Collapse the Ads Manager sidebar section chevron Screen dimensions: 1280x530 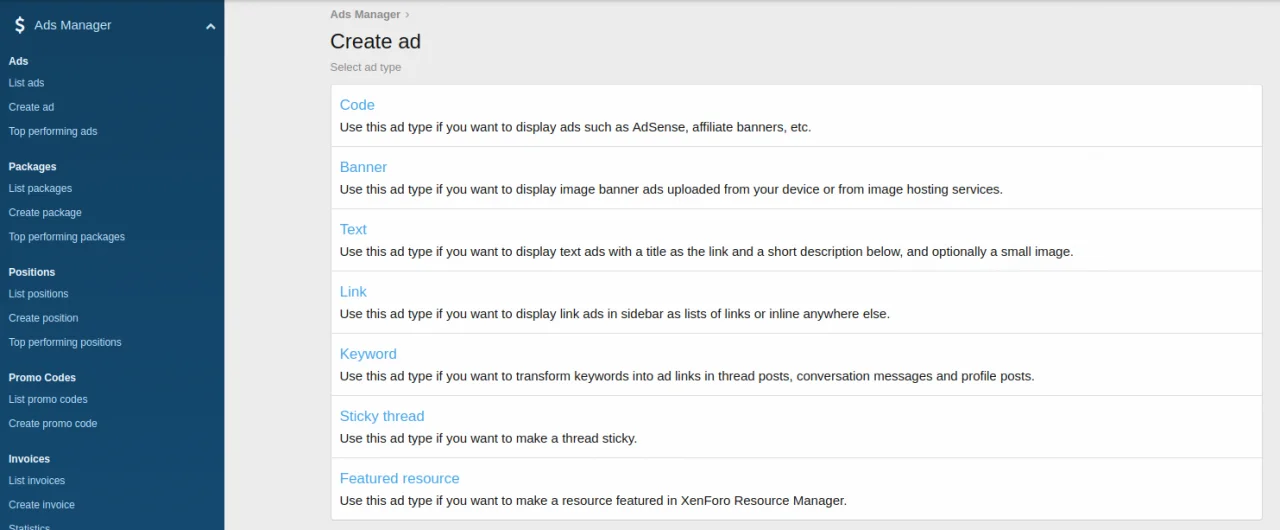[210, 26]
